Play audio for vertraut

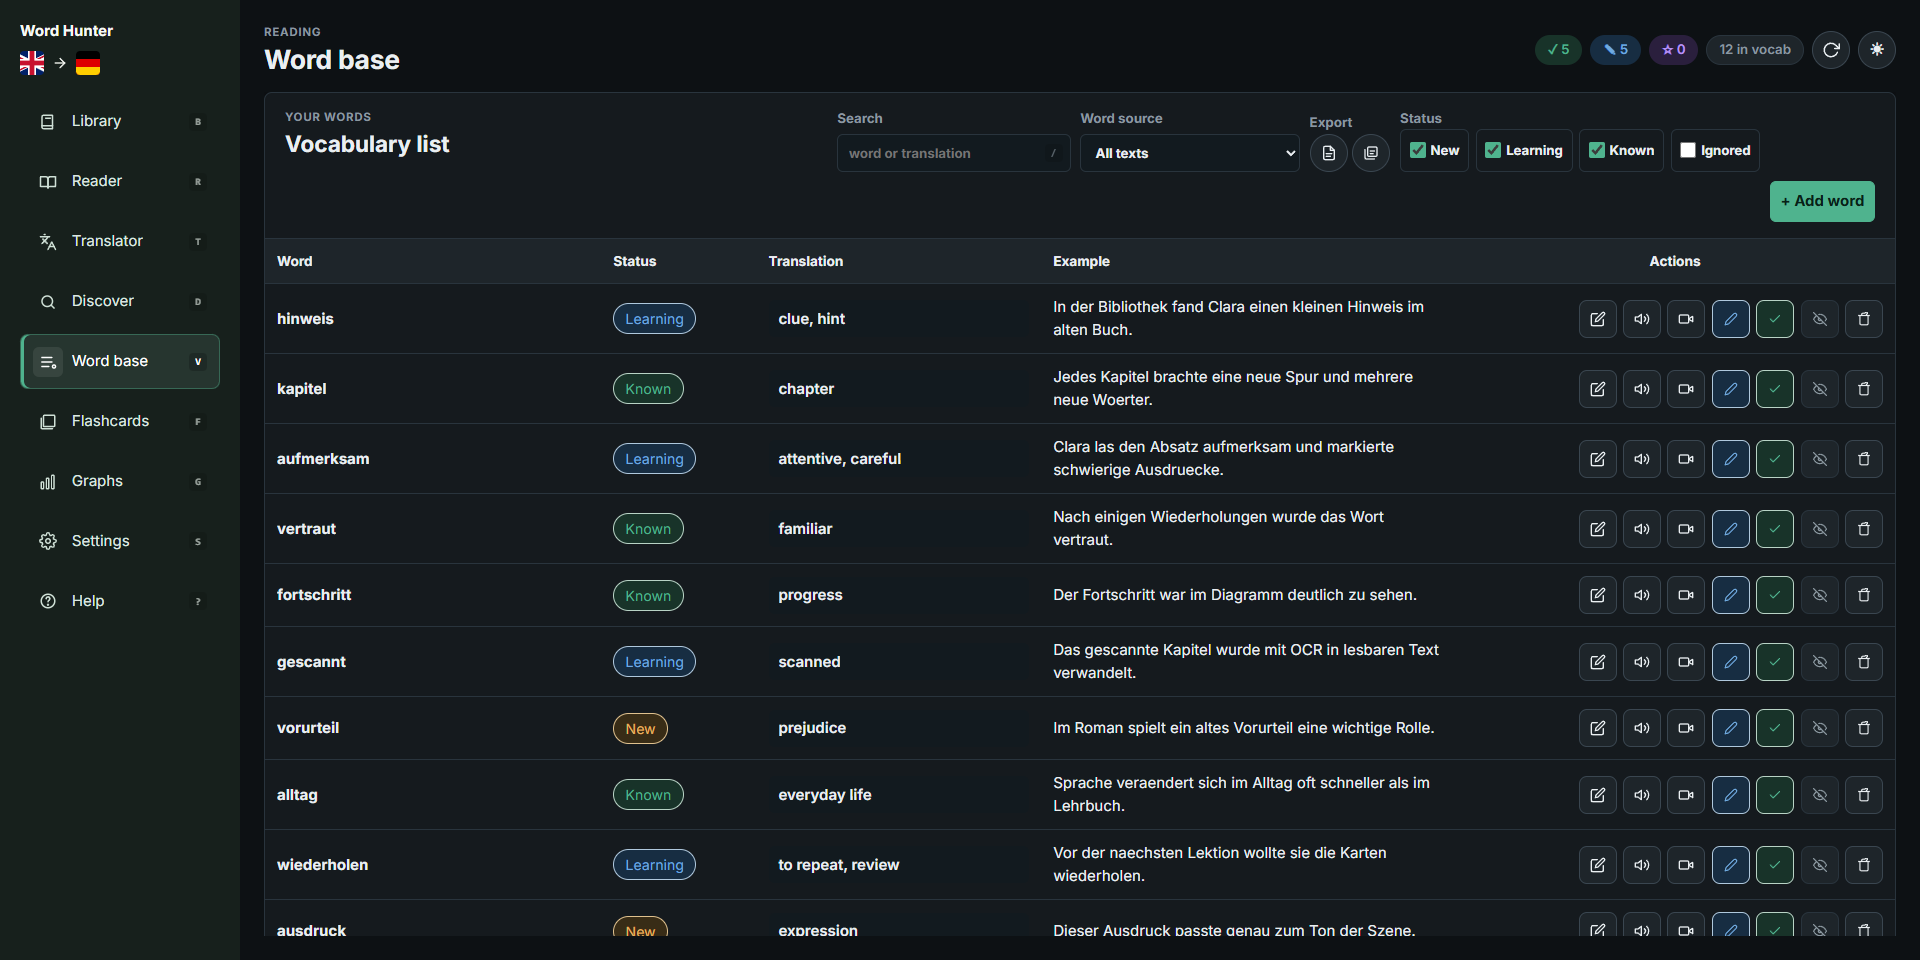(1642, 529)
